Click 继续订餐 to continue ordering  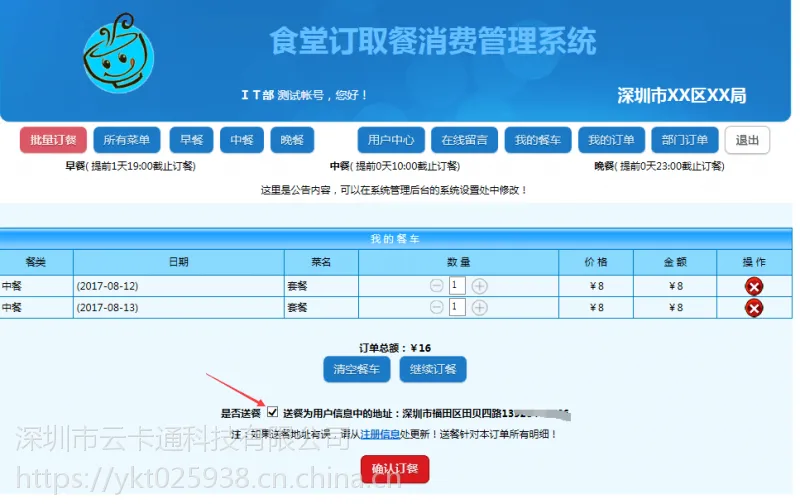pyautogui.click(x=433, y=369)
